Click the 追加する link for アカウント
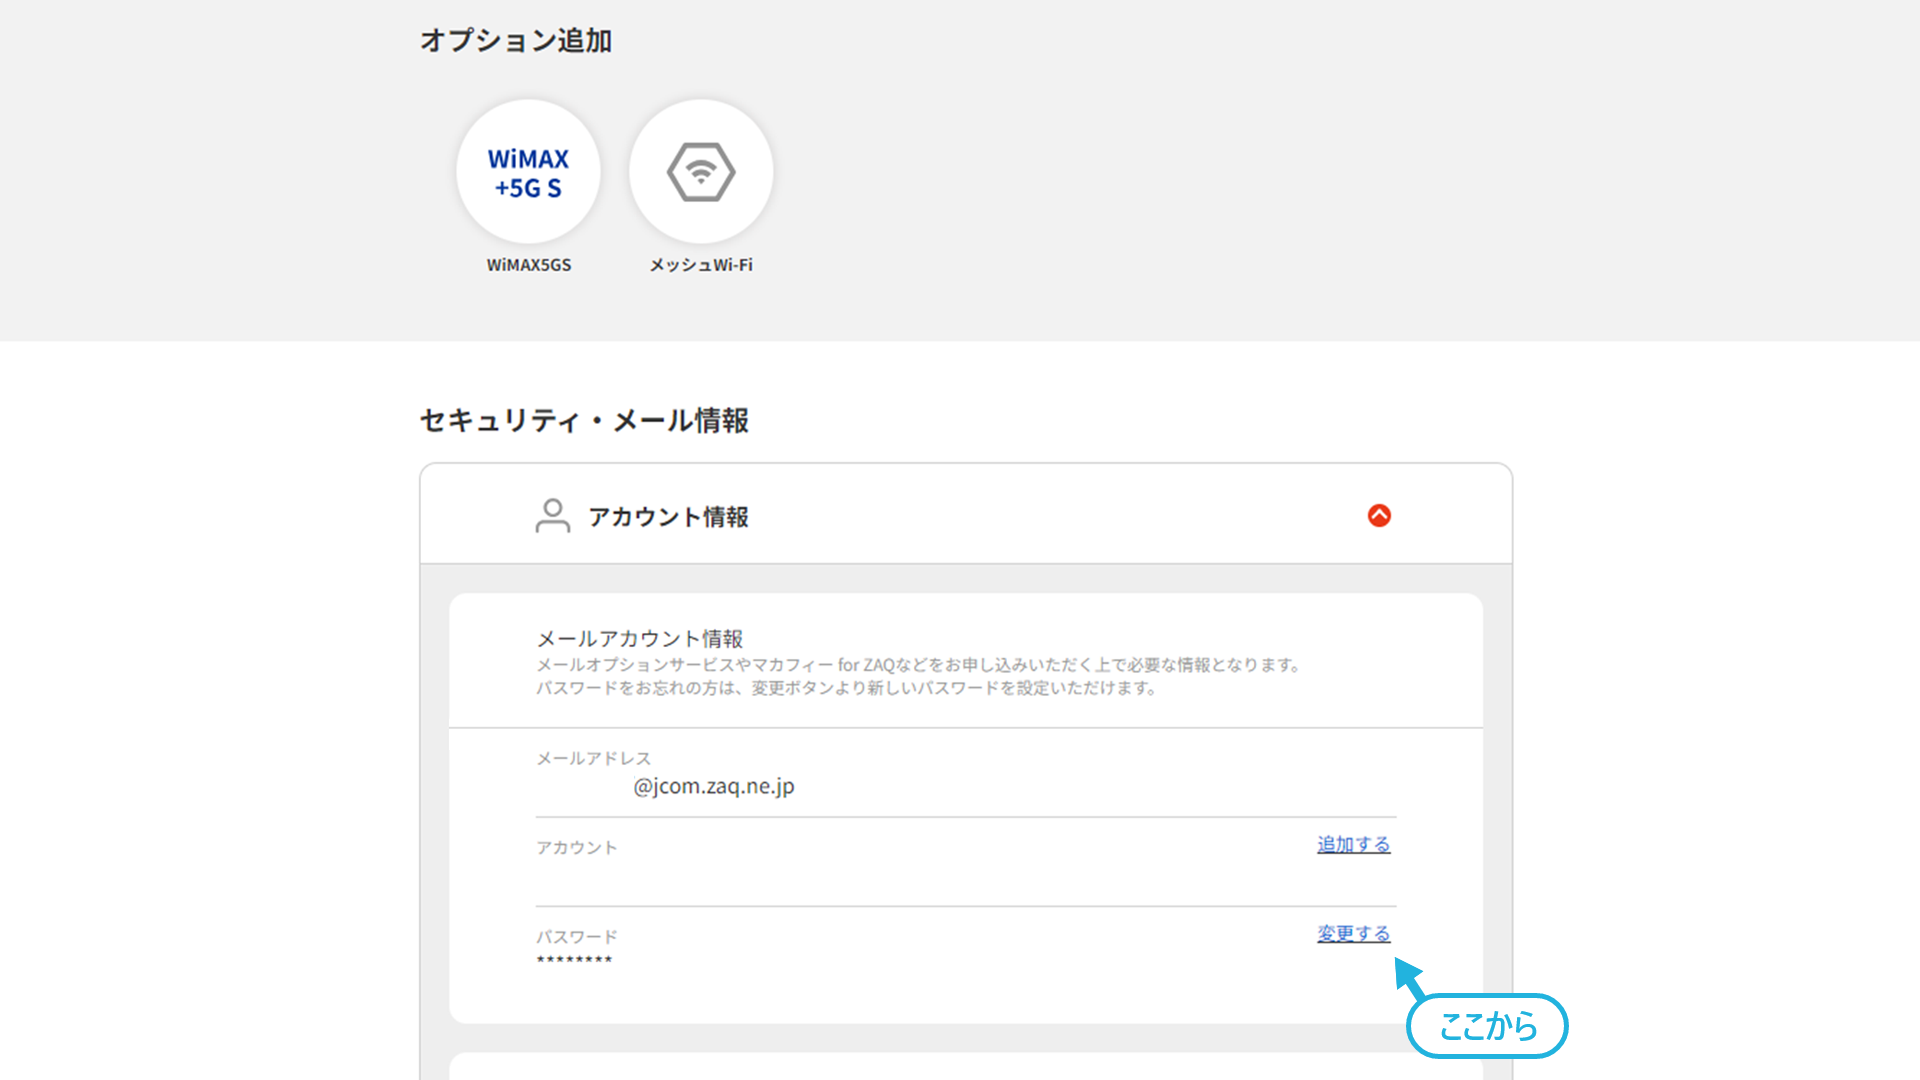Image resolution: width=1920 pixels, height=1080 pixels. point(1353,844)
